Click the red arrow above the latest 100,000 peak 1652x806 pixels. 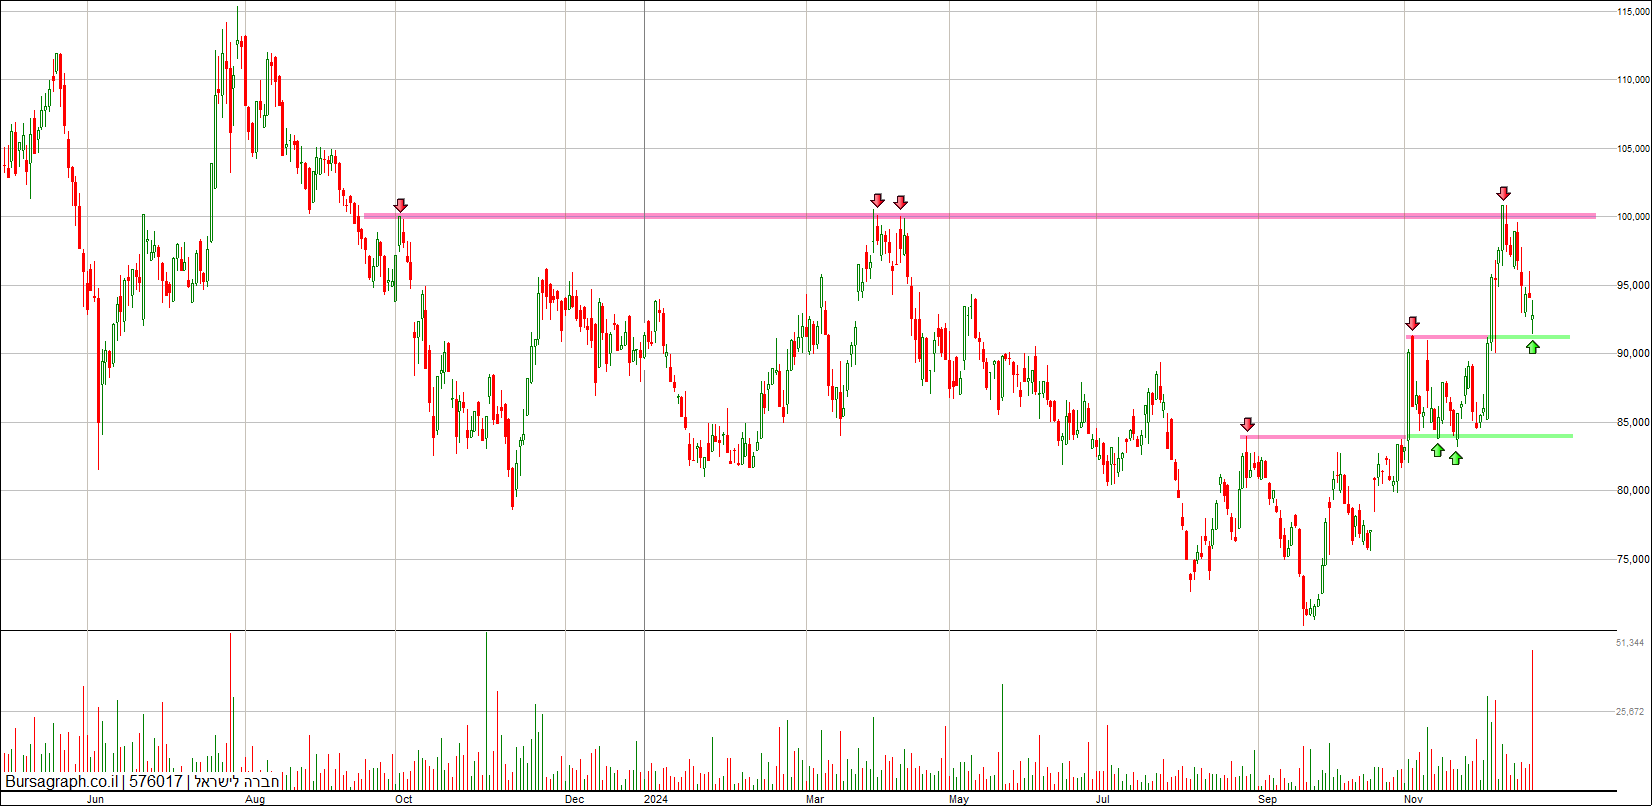coord(1503,193)
